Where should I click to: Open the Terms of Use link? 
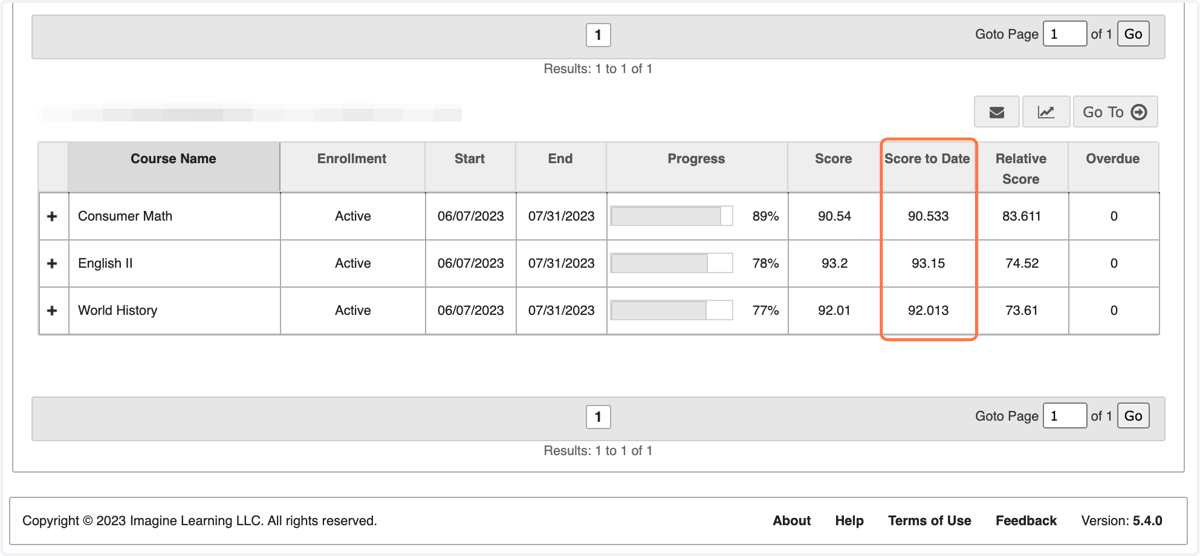929,520
